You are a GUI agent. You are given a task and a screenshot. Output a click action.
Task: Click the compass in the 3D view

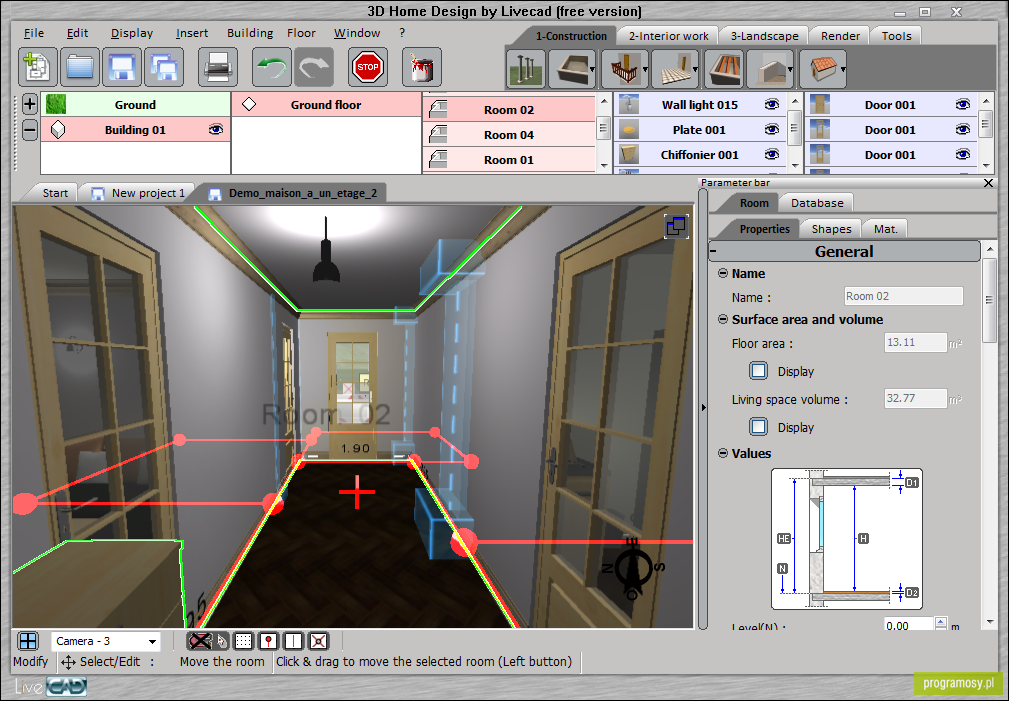(632, 569)
